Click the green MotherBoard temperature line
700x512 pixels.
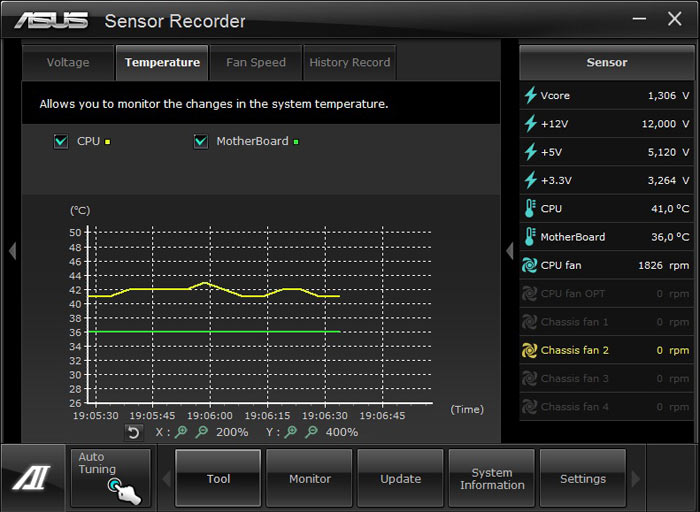[x=214, y=332]
